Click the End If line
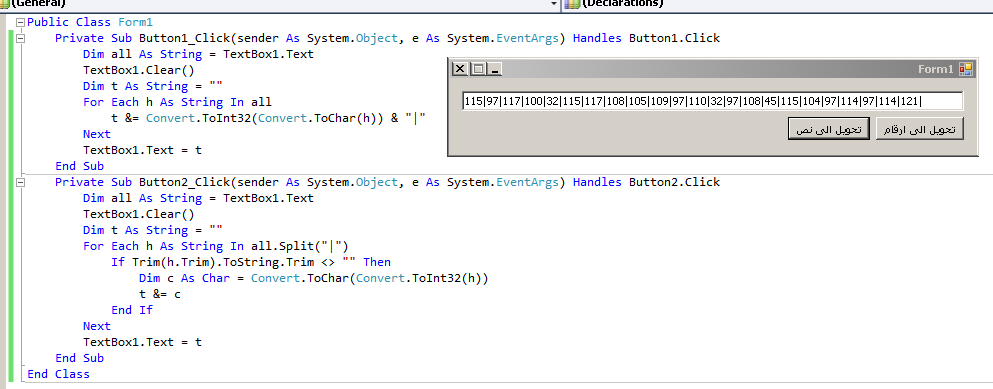This screenshot has height=389, width=993. [x=132, y=310]
